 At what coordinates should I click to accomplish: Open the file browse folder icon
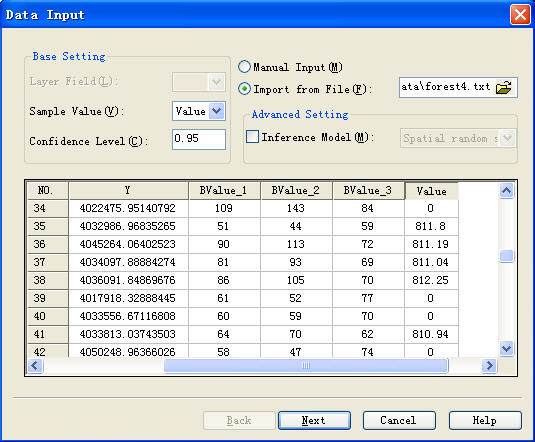click(504, 88)
